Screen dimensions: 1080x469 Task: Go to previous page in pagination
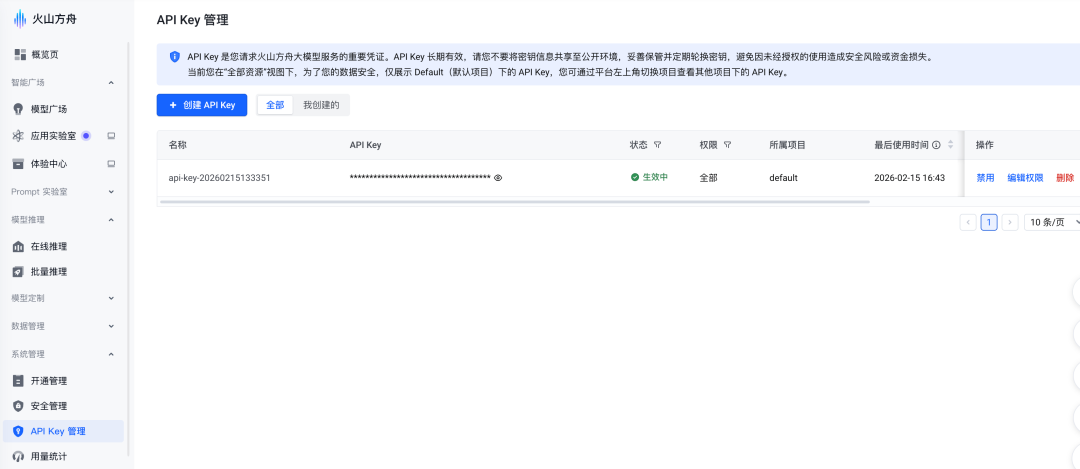[x=968, y=222]
